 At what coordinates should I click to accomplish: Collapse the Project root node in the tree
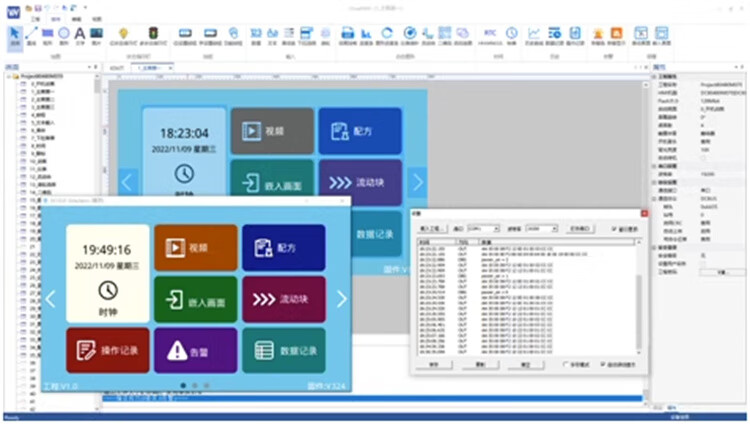click(x=7, y=77)
